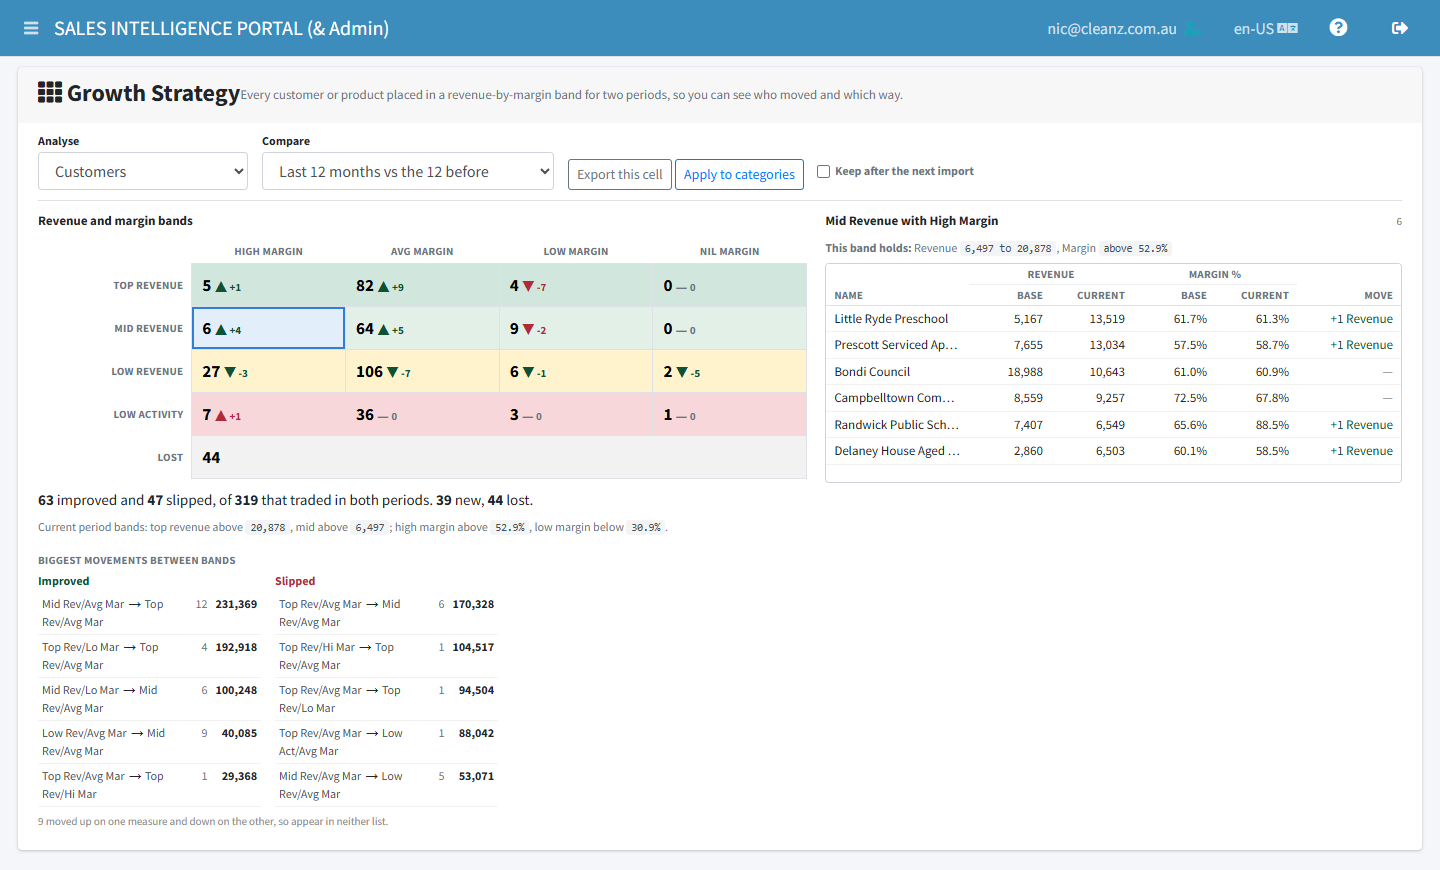1440x870 pixels.
Task: Click the Little Ryde Preschool row
Action: coord(1113,319)
